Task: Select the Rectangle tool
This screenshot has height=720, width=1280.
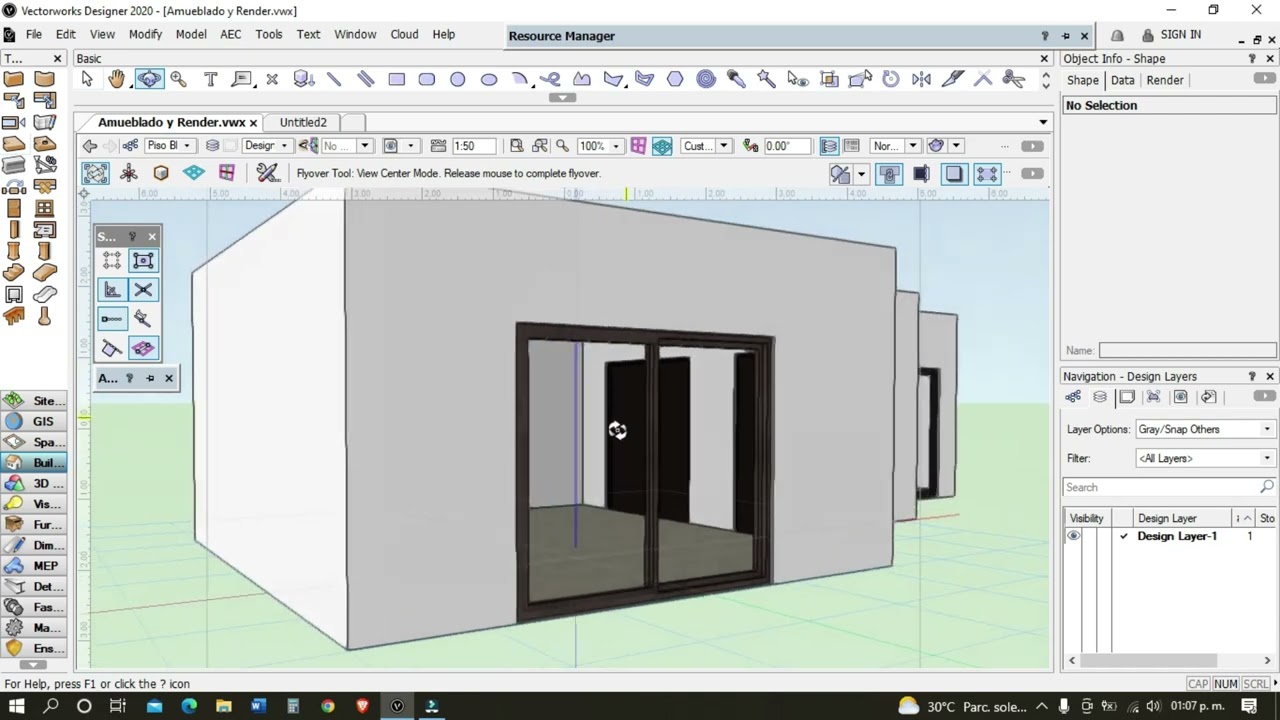Action: pos(396,79)
